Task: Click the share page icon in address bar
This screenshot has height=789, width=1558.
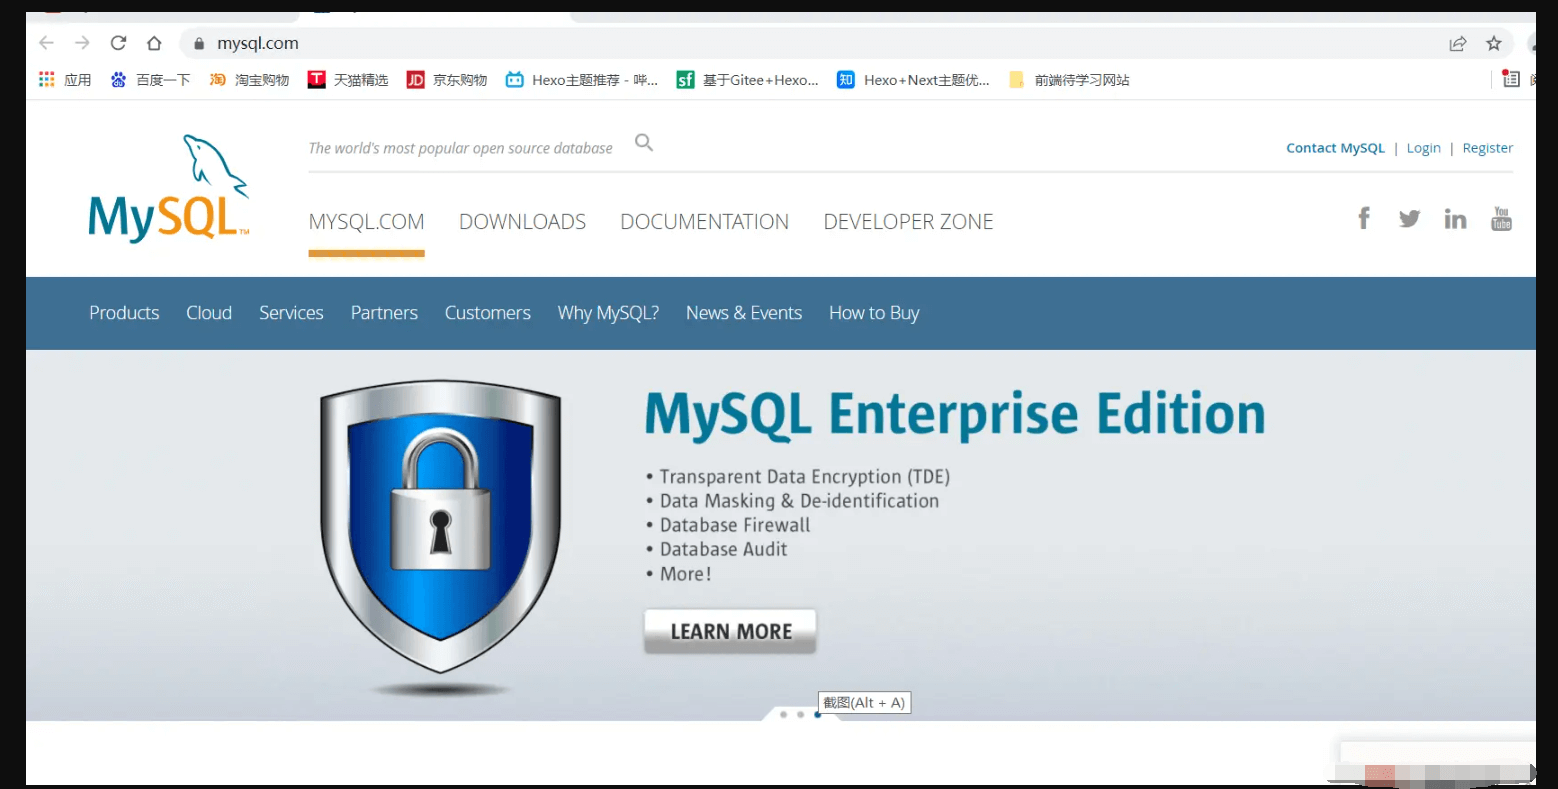Action: click(x=1457, y=43)
